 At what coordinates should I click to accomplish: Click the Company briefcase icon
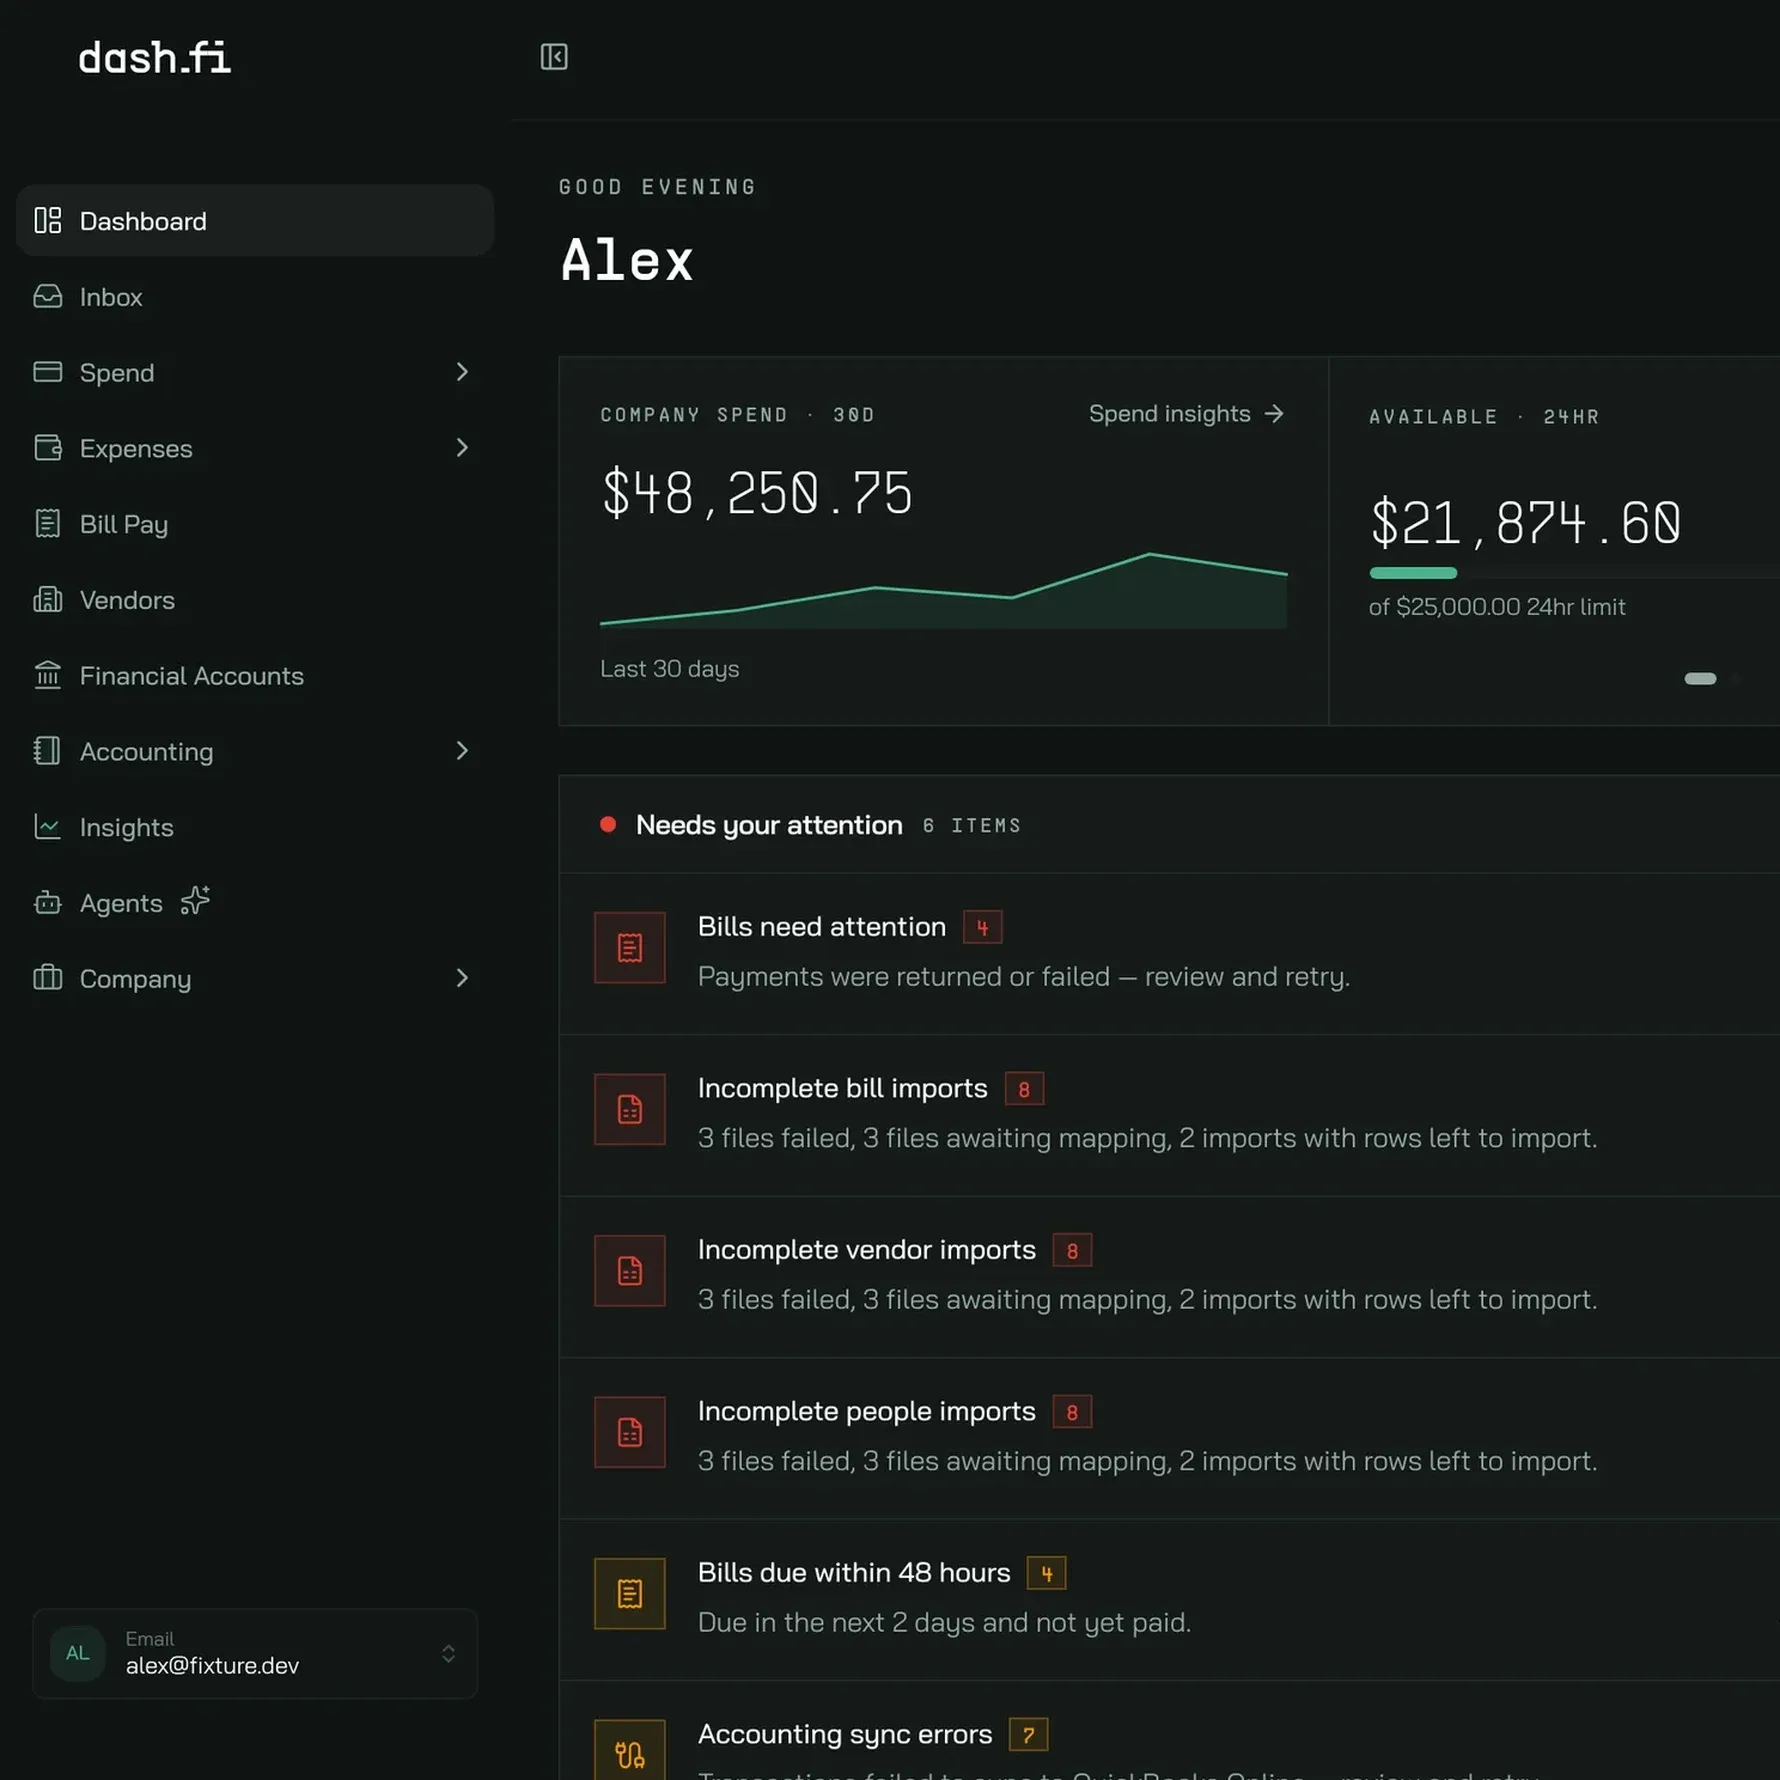[x=48, y=978]
